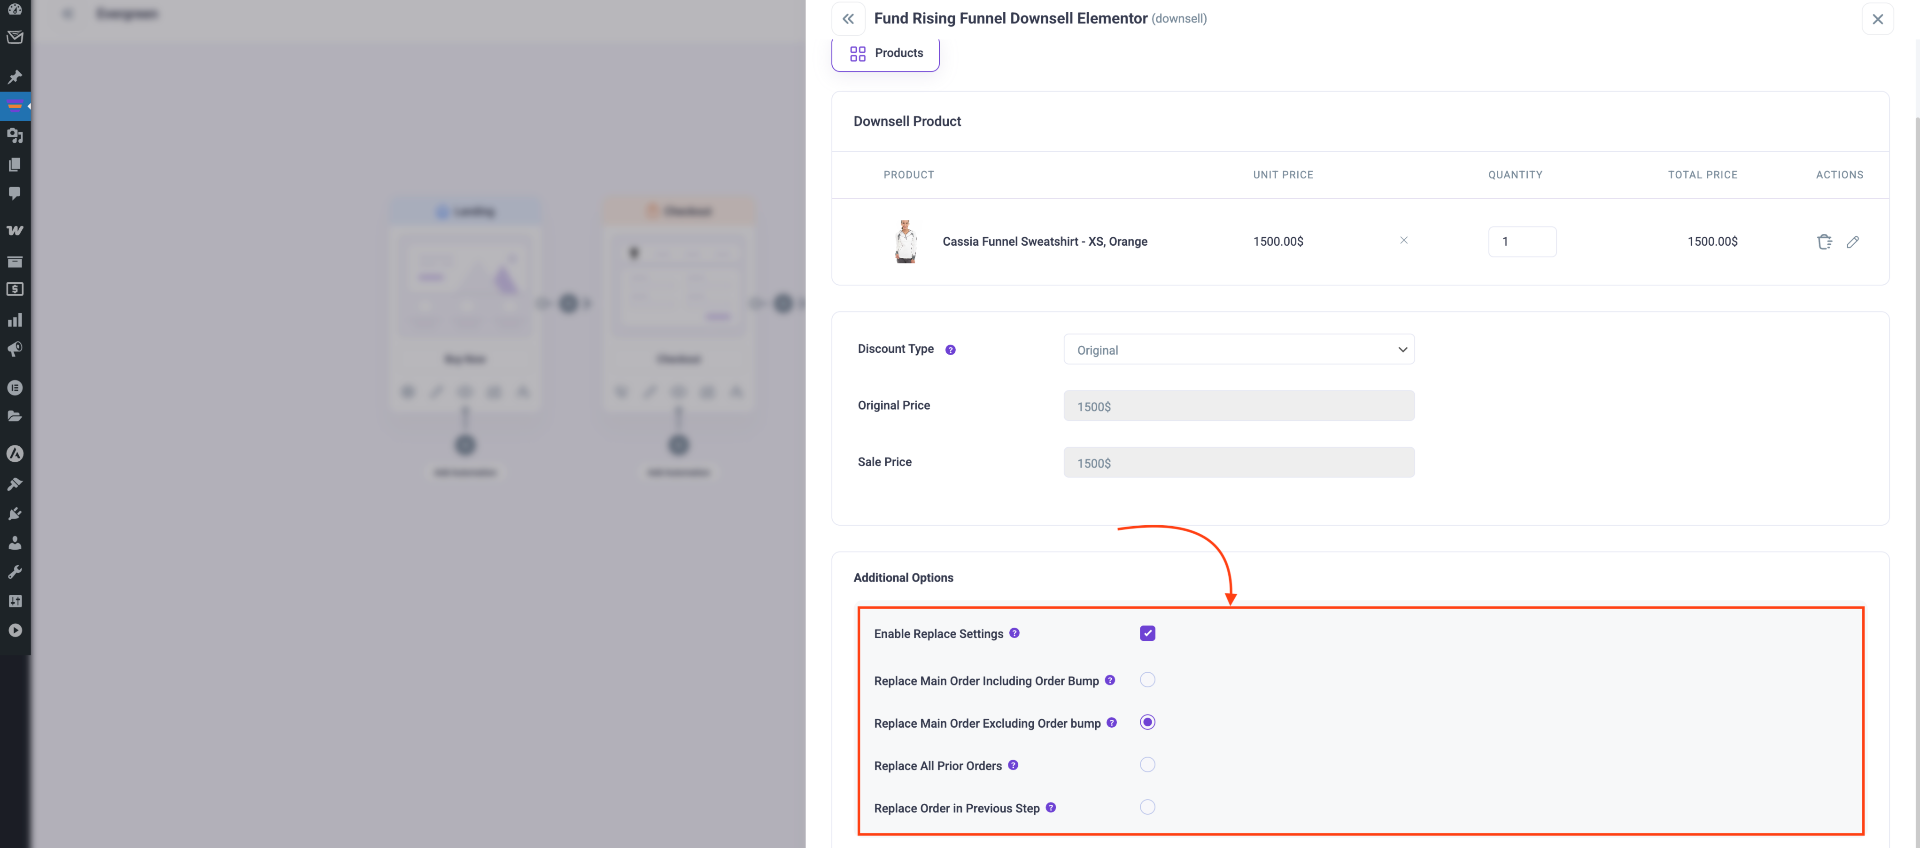Show help for Enable Replace Settings

coord(1014,633)
